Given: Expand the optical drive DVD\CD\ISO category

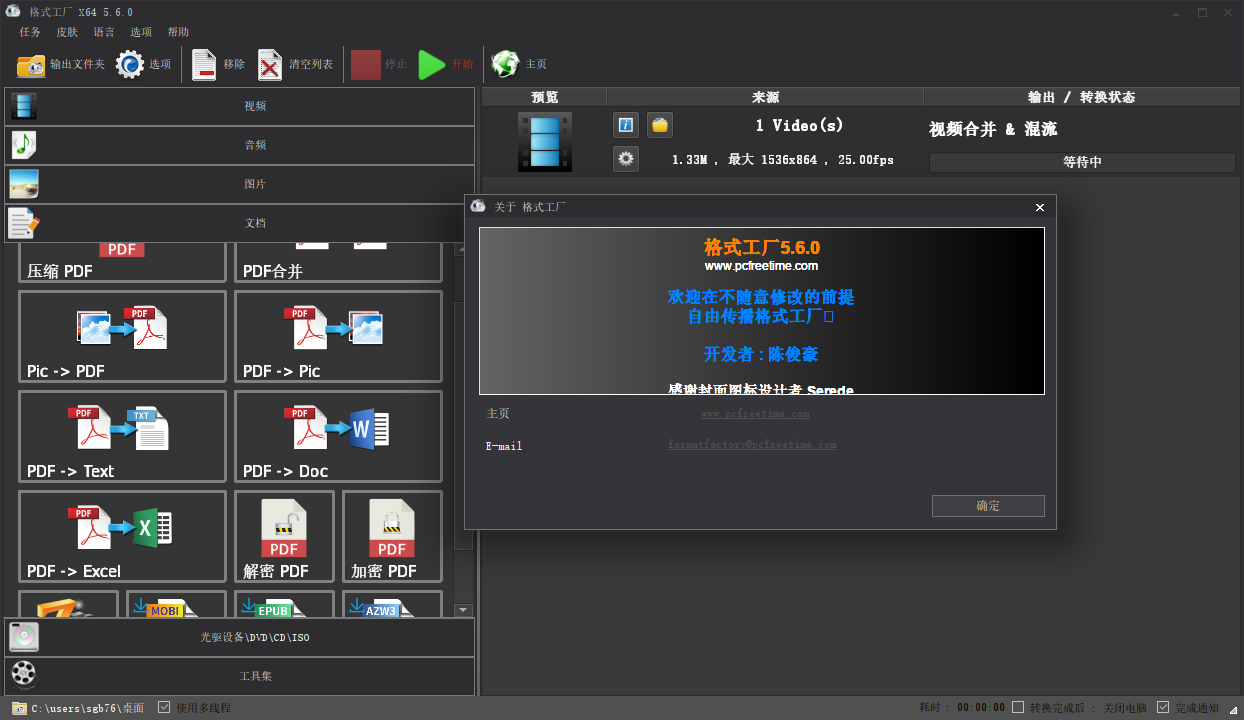Looking at the screenshot, I should 239,637.
